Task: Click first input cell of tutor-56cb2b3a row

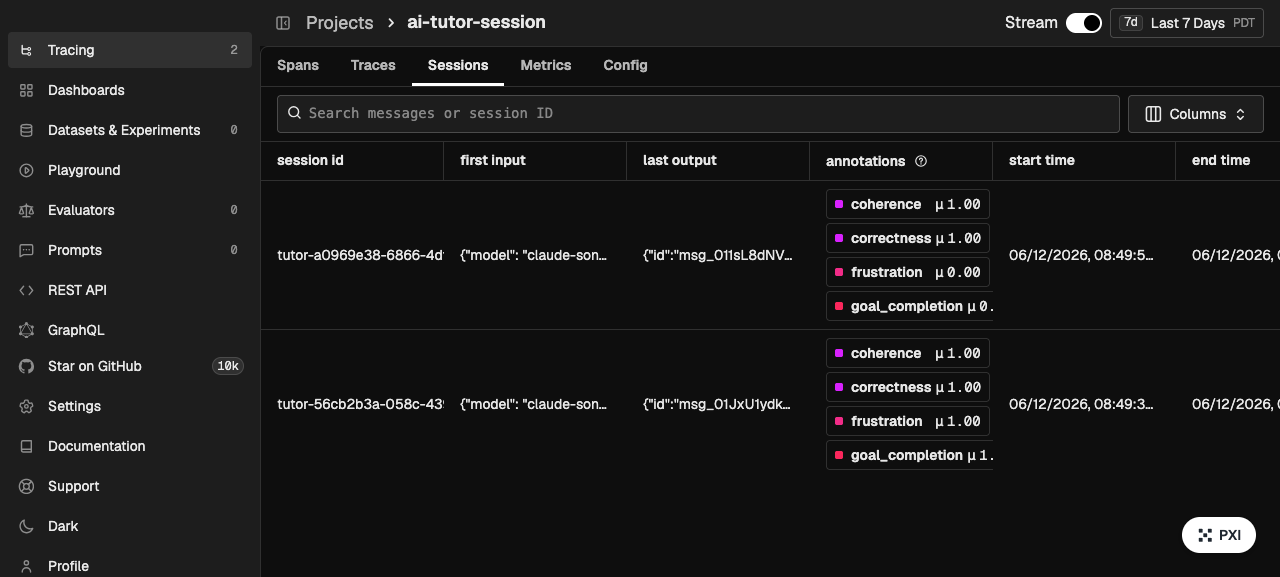Action: [534, 404]
